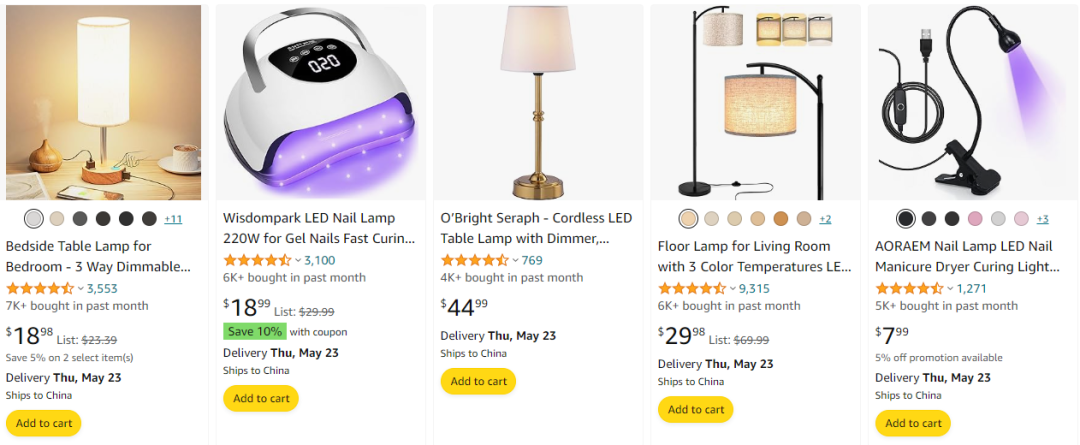Choose orange-brown swatch for Floor Lamp
Image resolution: width=1080 pixels, height=445 pixels.
(781, 218)
